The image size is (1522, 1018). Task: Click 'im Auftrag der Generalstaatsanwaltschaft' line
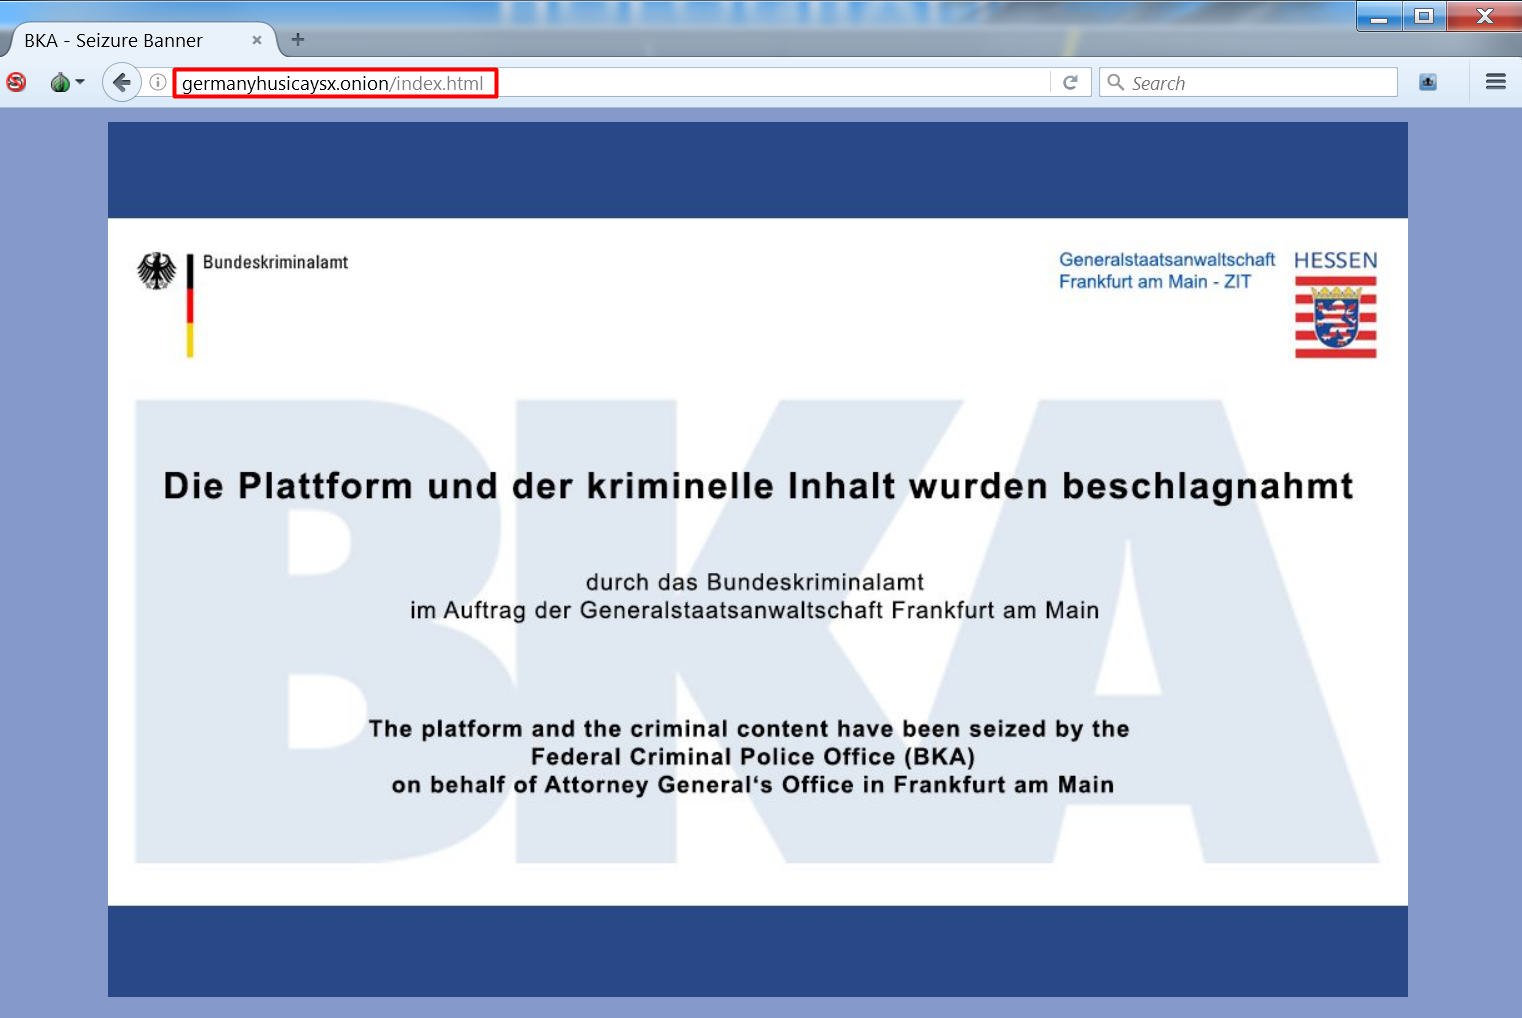755,610
